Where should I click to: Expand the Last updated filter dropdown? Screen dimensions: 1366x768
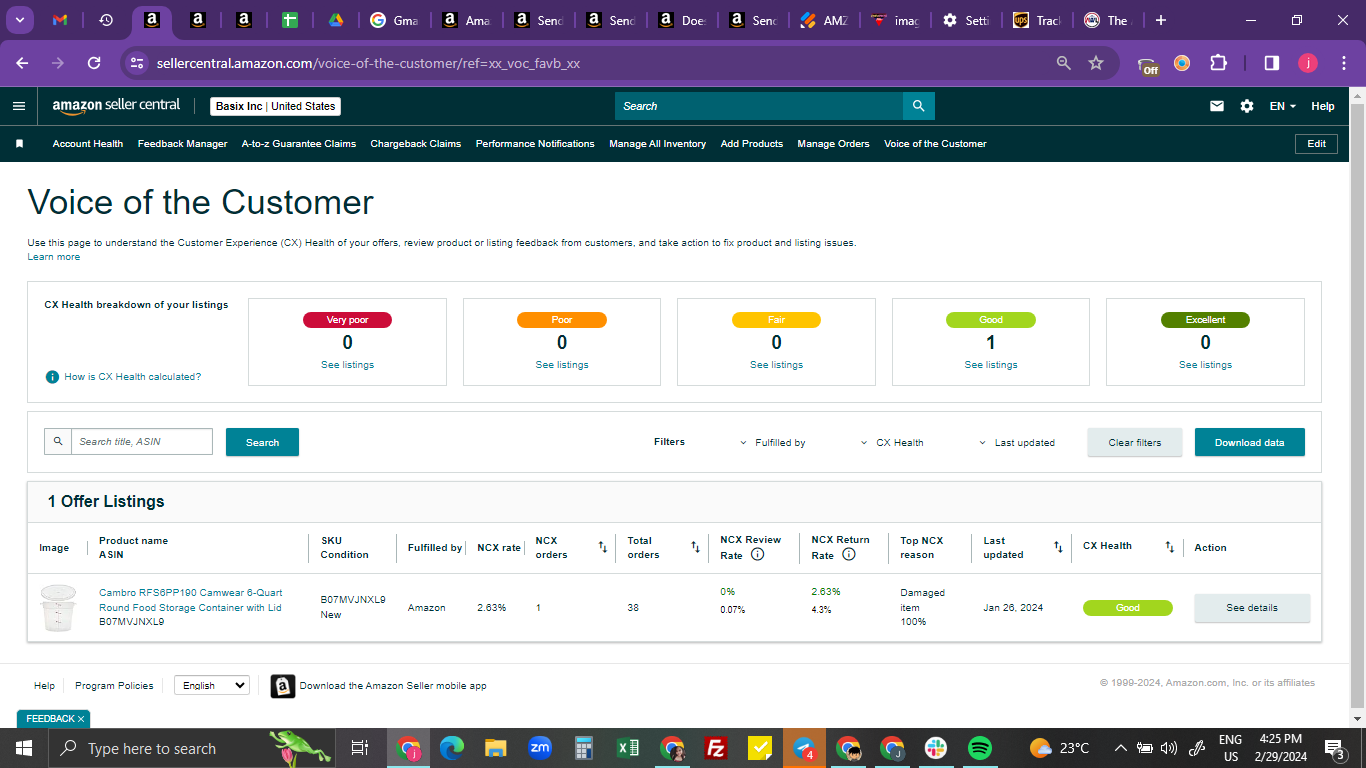(1017, 443)
